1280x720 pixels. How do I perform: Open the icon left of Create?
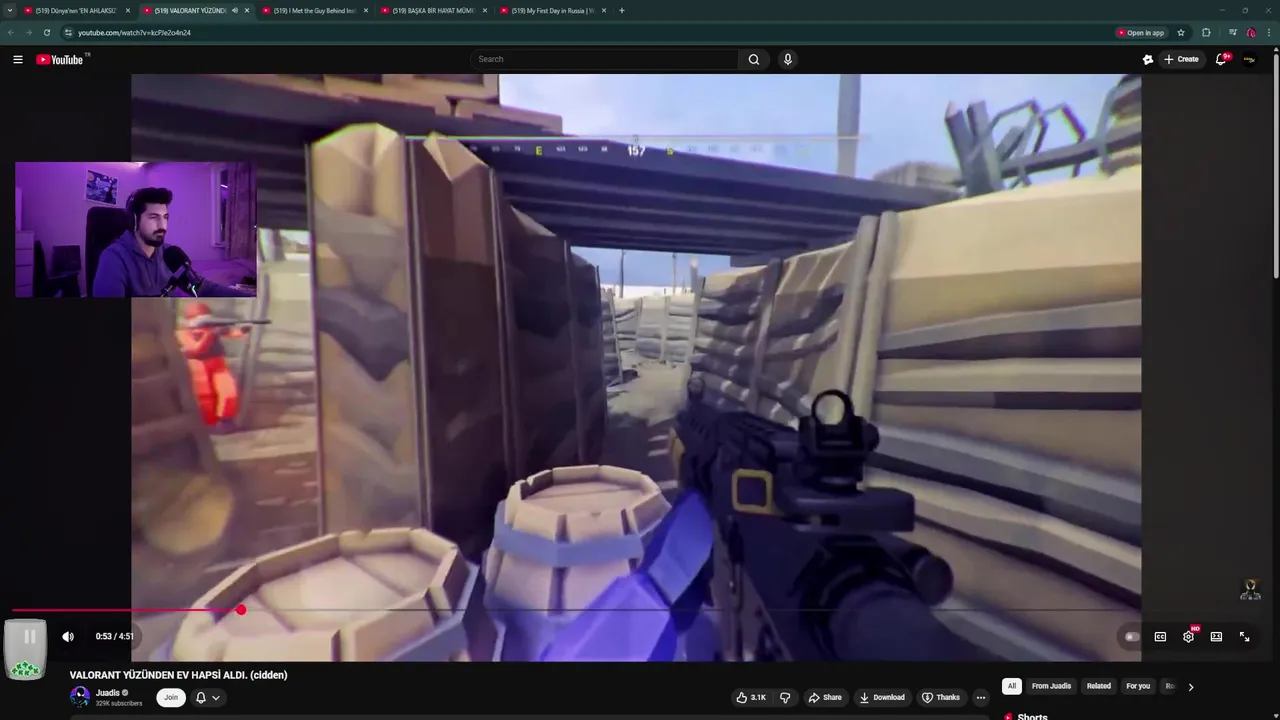1148,59
